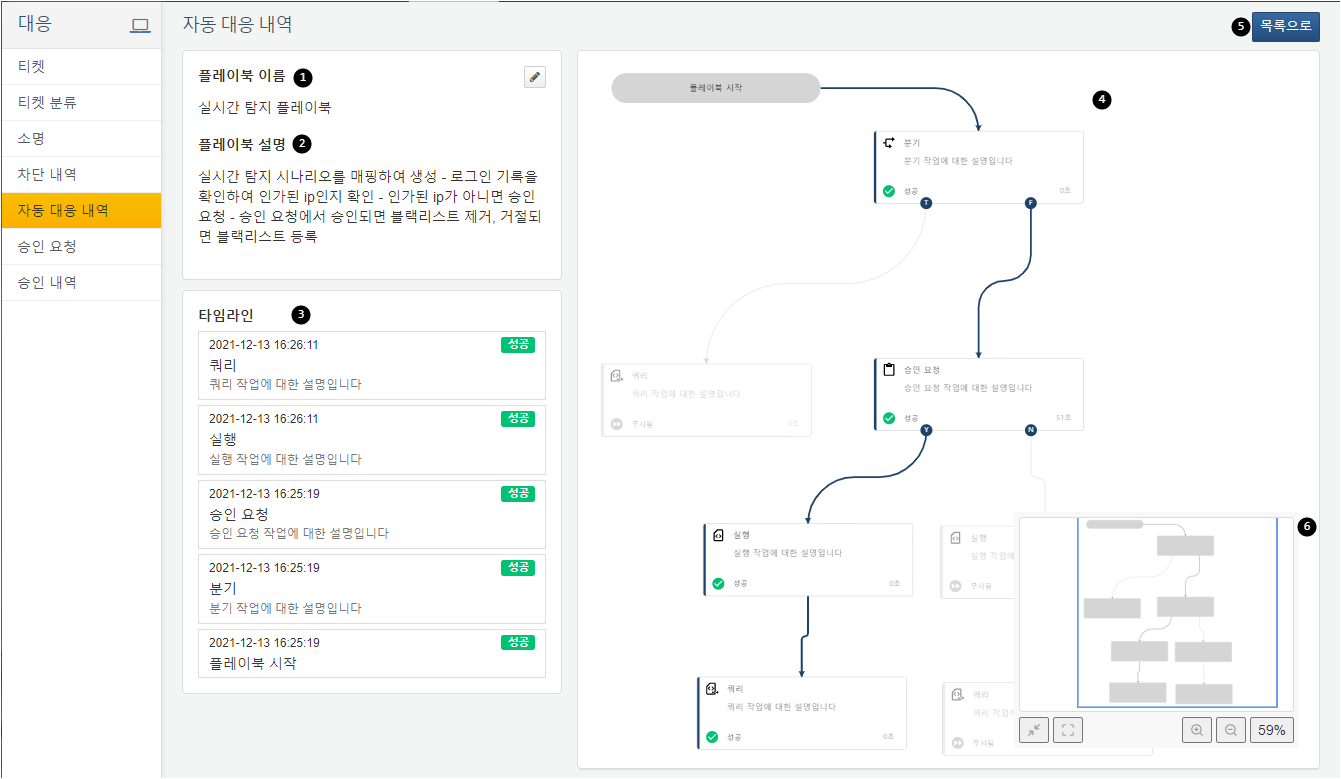Click the grey skipped icon in the left 쿼리 node
Viewport: 1341px width, 779px height.
pos(617,424)
